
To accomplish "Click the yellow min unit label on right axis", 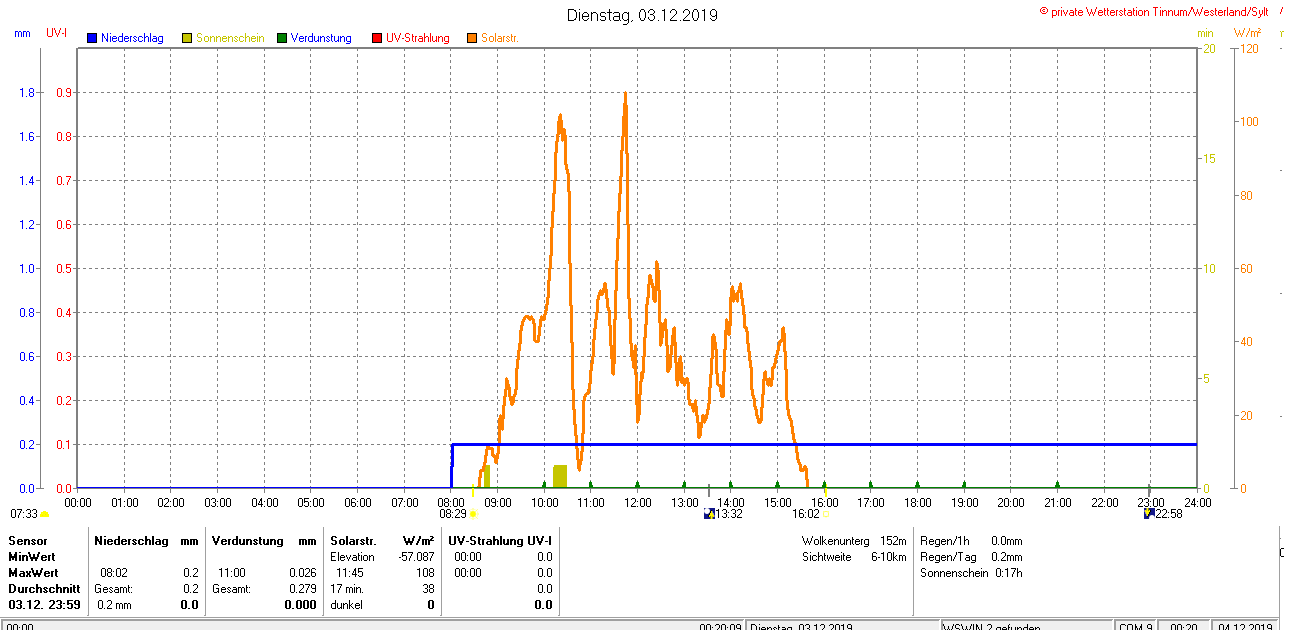I will [1205, 33].
